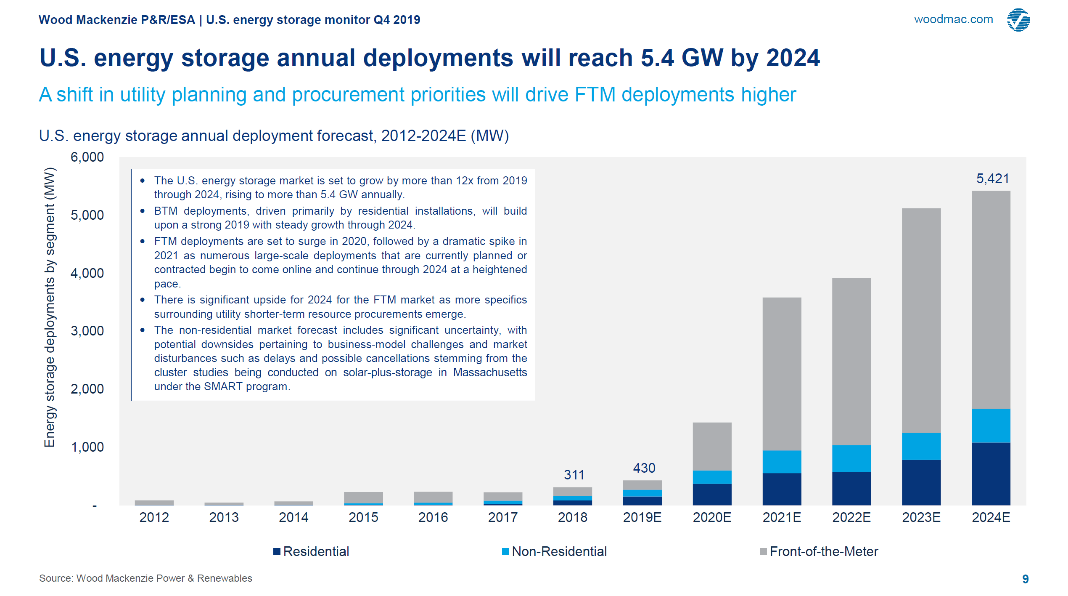Click the 2020E axis label
This screenshot has width=1068, height=596.
[712, 518]
